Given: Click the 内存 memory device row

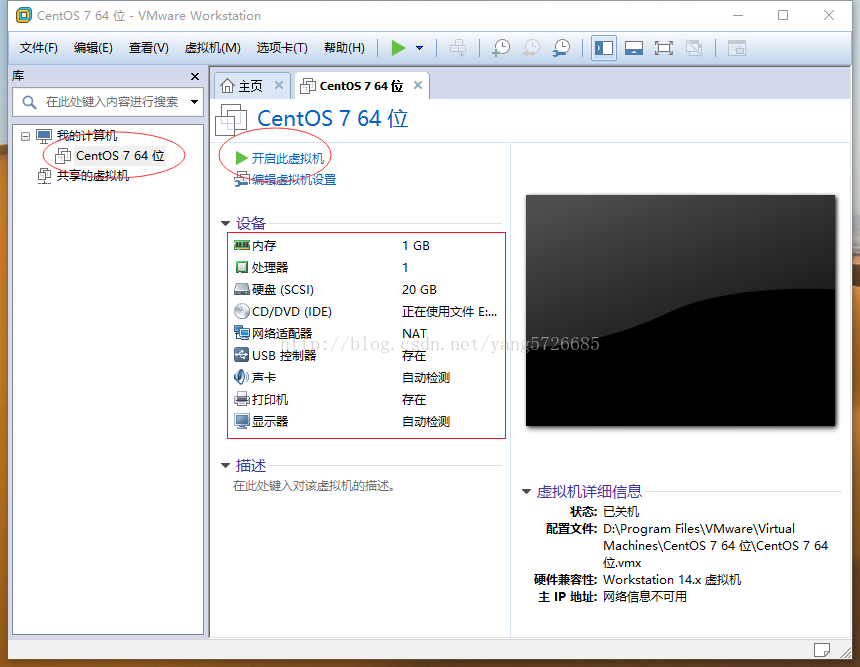Looking at the screenshot, I should point(366,246).
